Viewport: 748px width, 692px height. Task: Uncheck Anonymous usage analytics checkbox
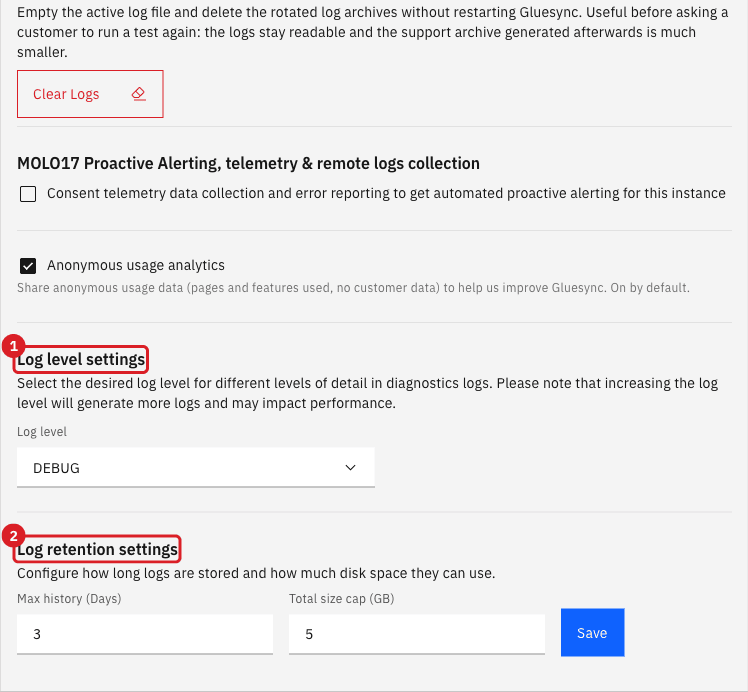[x=28, y=266]
